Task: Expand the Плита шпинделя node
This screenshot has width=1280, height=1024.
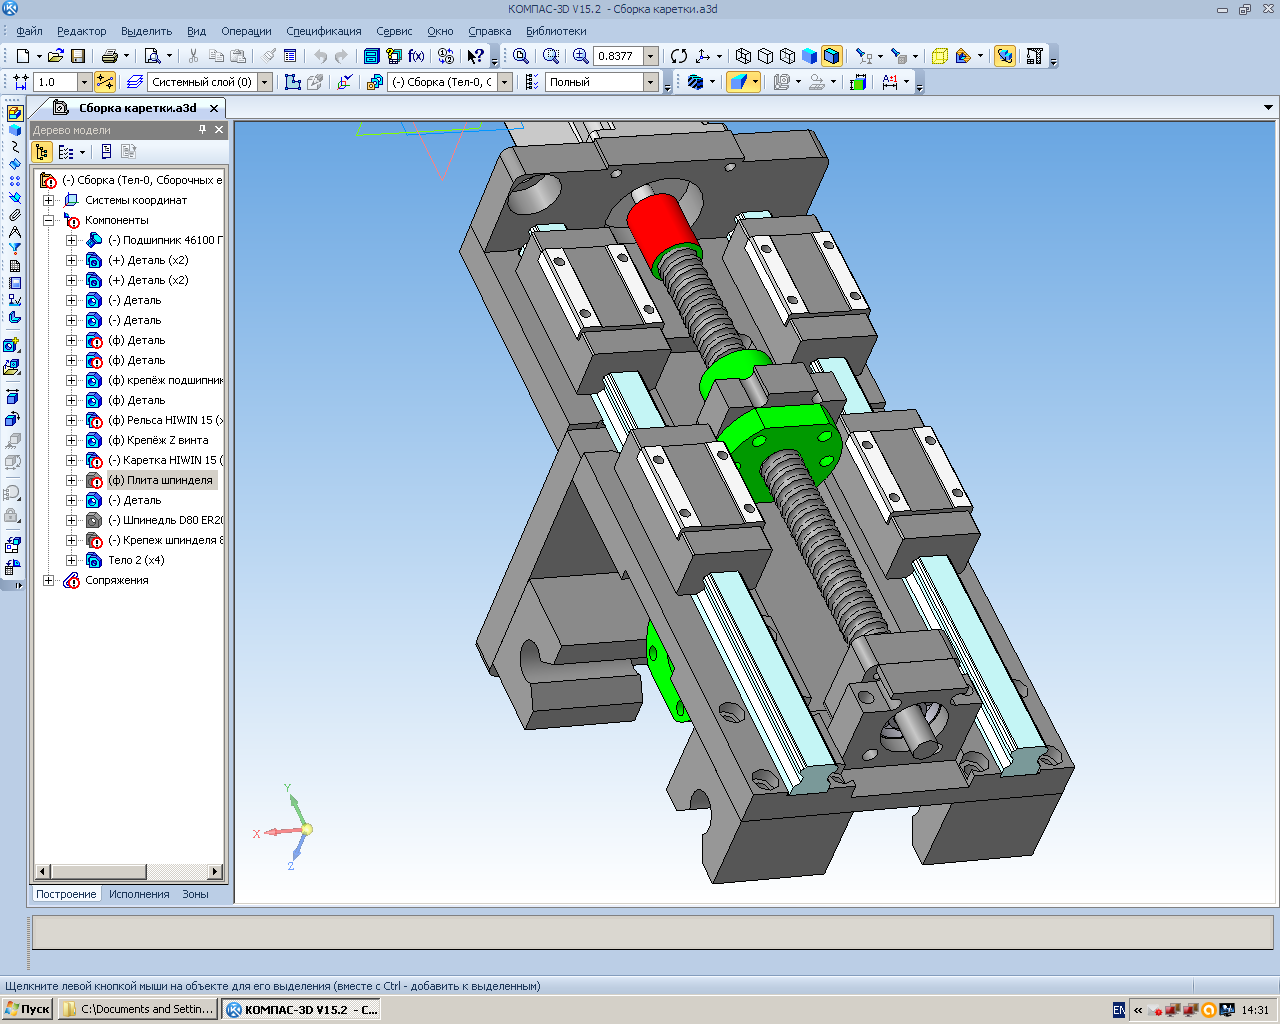Action: tap(71, 480)
